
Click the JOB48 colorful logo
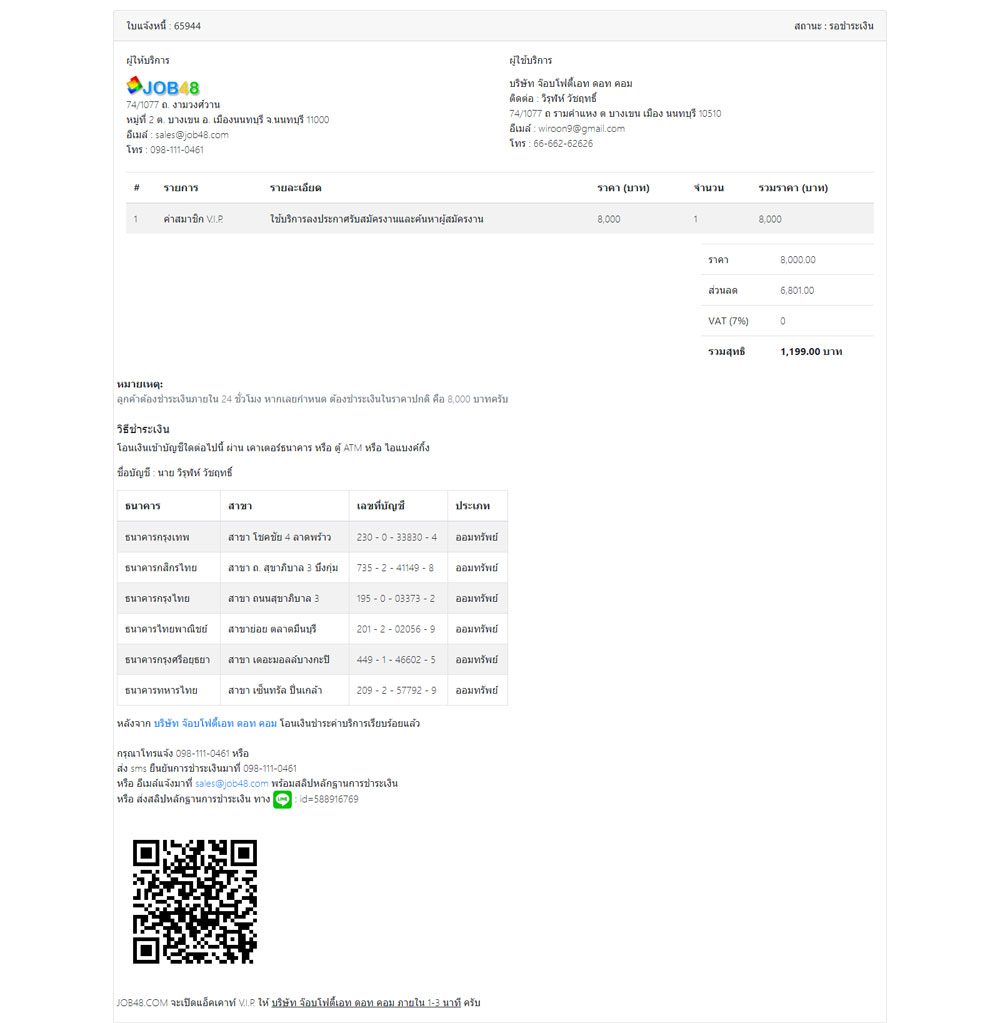(163, 87)
